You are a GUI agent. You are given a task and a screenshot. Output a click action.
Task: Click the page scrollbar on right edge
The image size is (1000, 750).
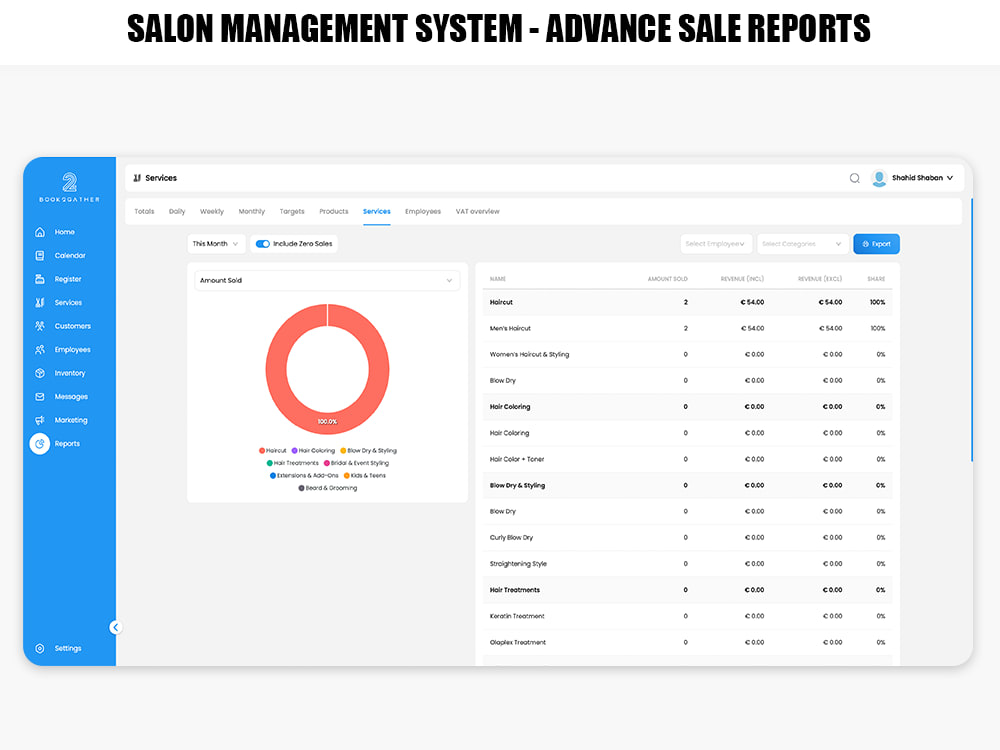971,330
